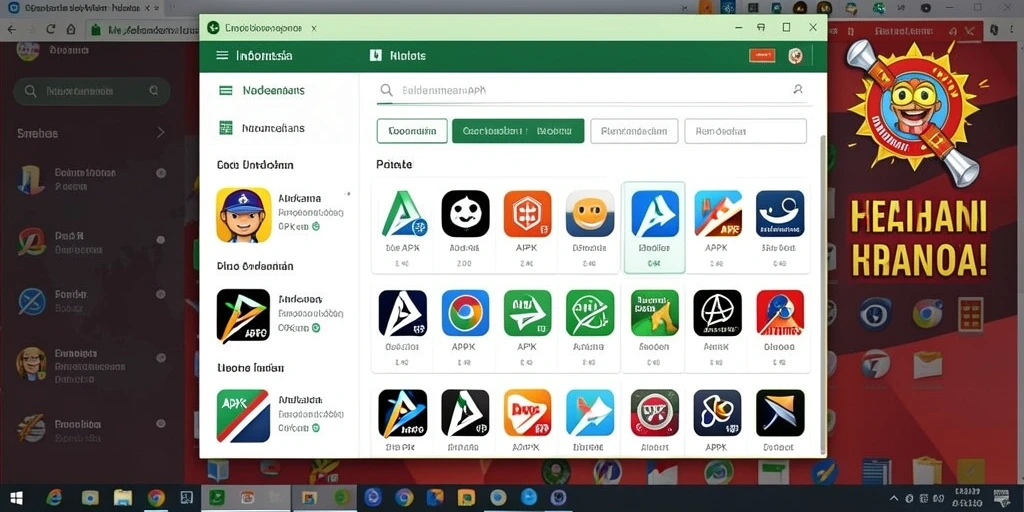Image resolution: width=1024 pixels, height=512 pixels.
Task: Click the pin icon beside the window minimize button
Action: click(761, 27)
